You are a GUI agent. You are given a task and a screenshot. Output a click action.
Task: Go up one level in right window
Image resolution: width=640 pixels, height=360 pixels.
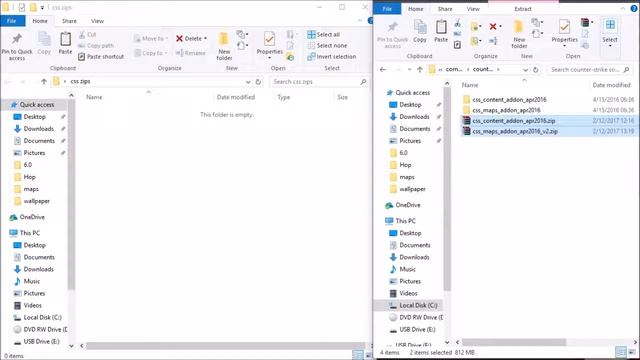point(420,70)
